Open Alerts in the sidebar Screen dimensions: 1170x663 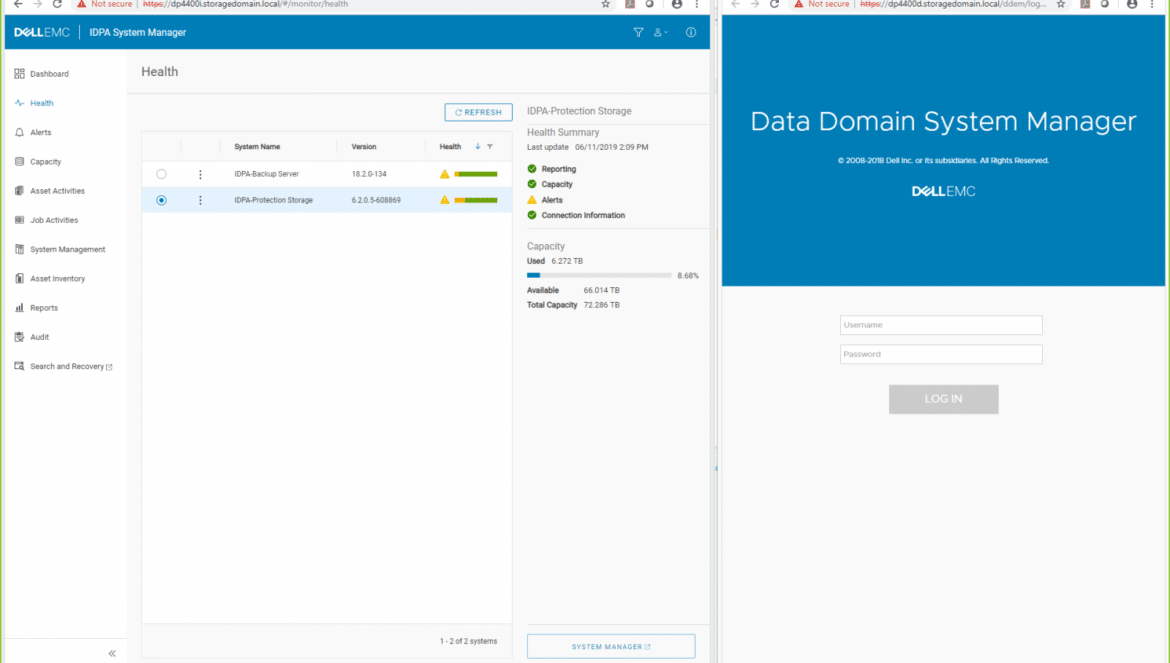point(40,132)
